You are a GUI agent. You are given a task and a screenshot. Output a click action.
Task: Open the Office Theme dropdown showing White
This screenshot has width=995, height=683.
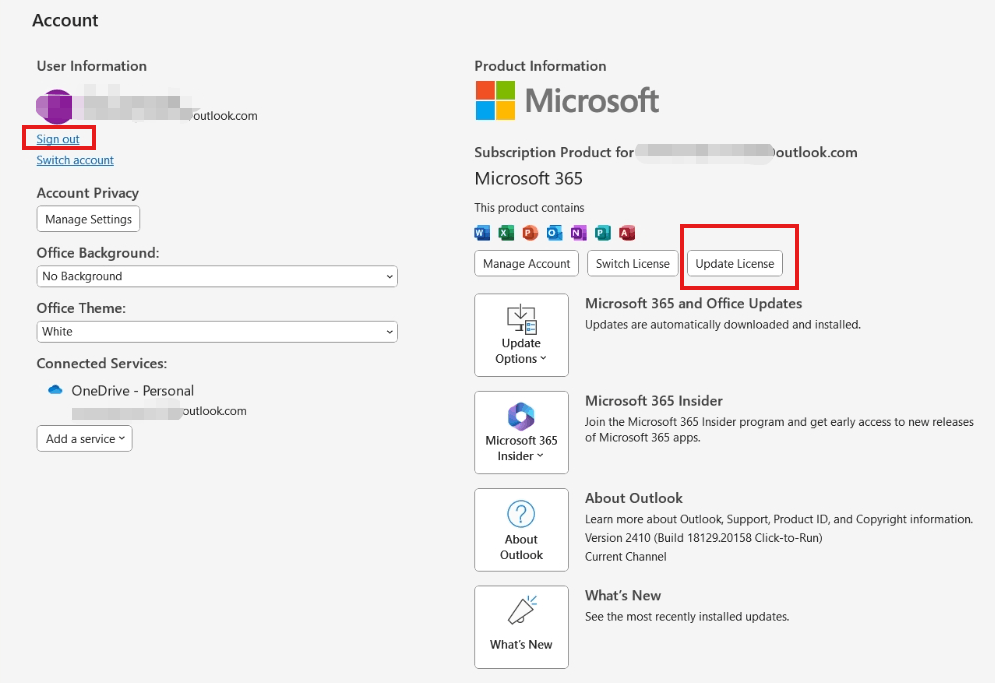216,331
